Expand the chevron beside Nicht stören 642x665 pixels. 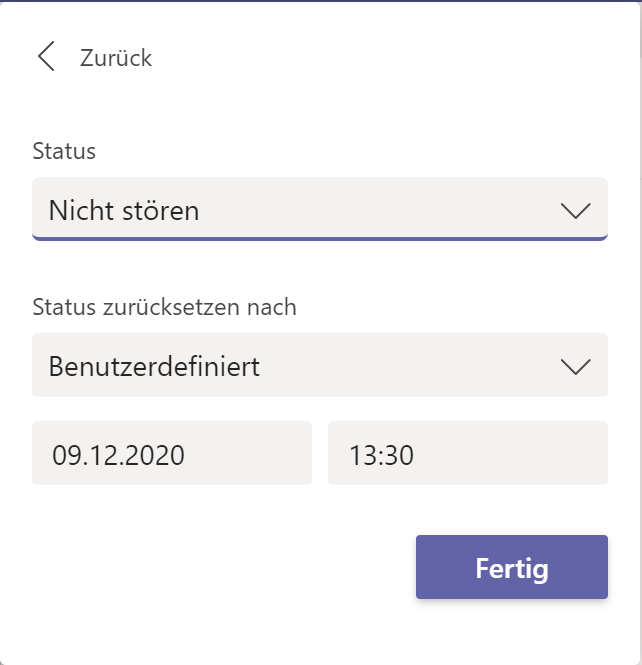575,210
